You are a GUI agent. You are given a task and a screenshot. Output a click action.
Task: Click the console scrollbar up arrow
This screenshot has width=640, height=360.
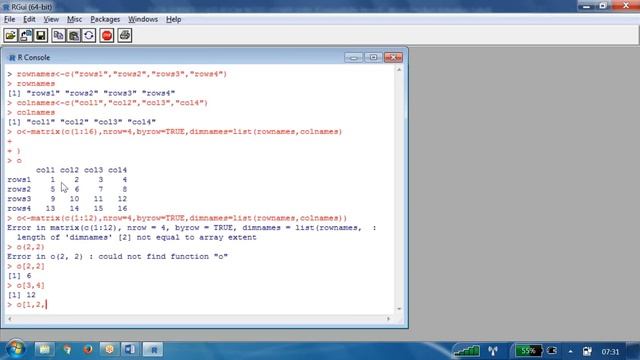point(399,70)
